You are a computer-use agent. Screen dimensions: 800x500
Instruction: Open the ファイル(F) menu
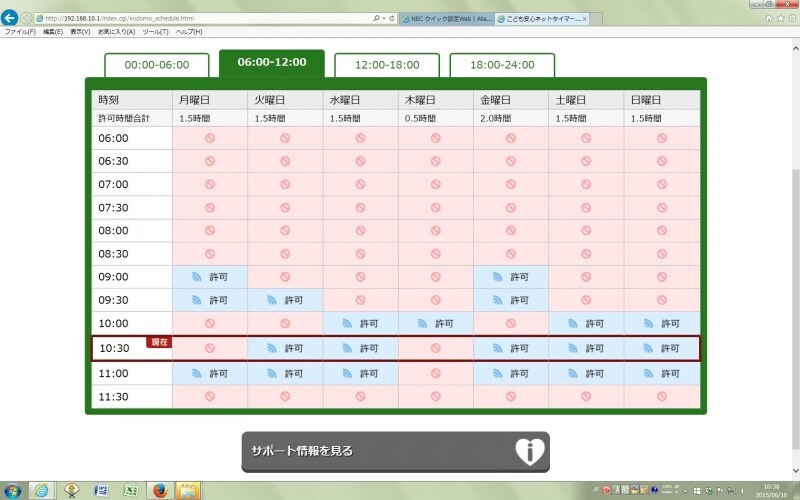coord(20,32)
